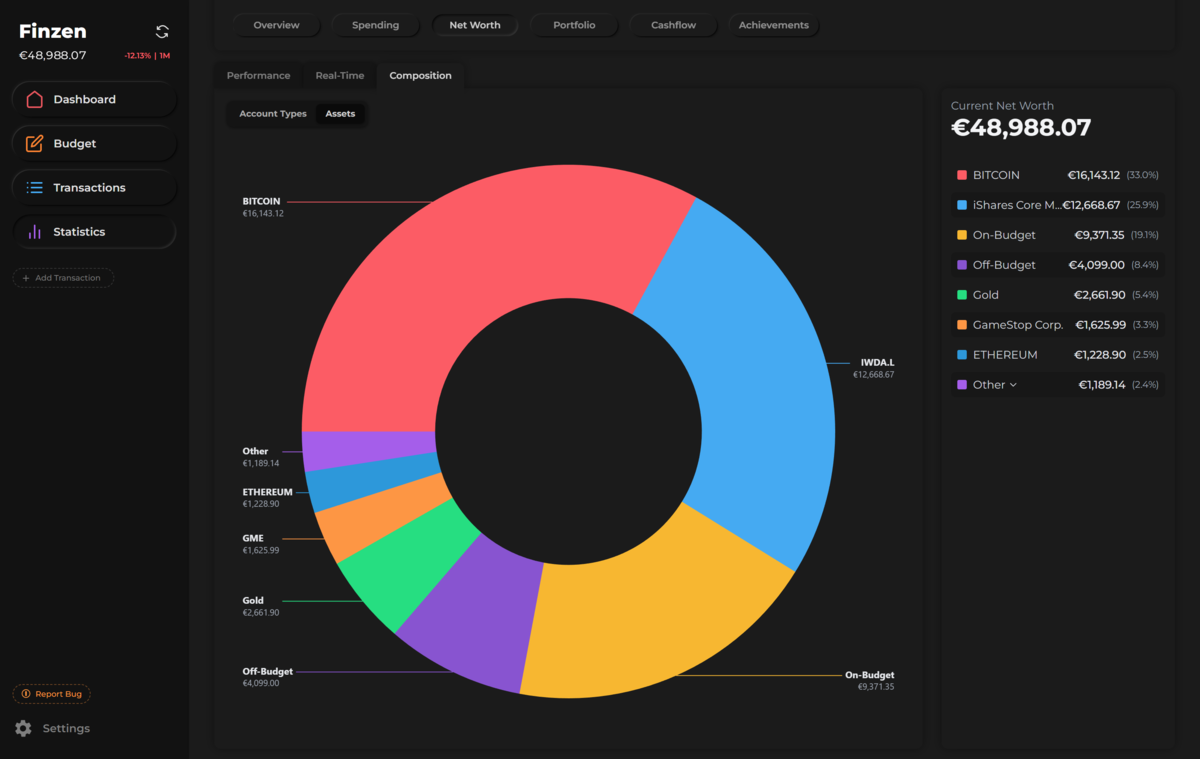The image size is (1200, 759).
Task: Switch composition view to Account Types
Action: (x=273, y=114)
